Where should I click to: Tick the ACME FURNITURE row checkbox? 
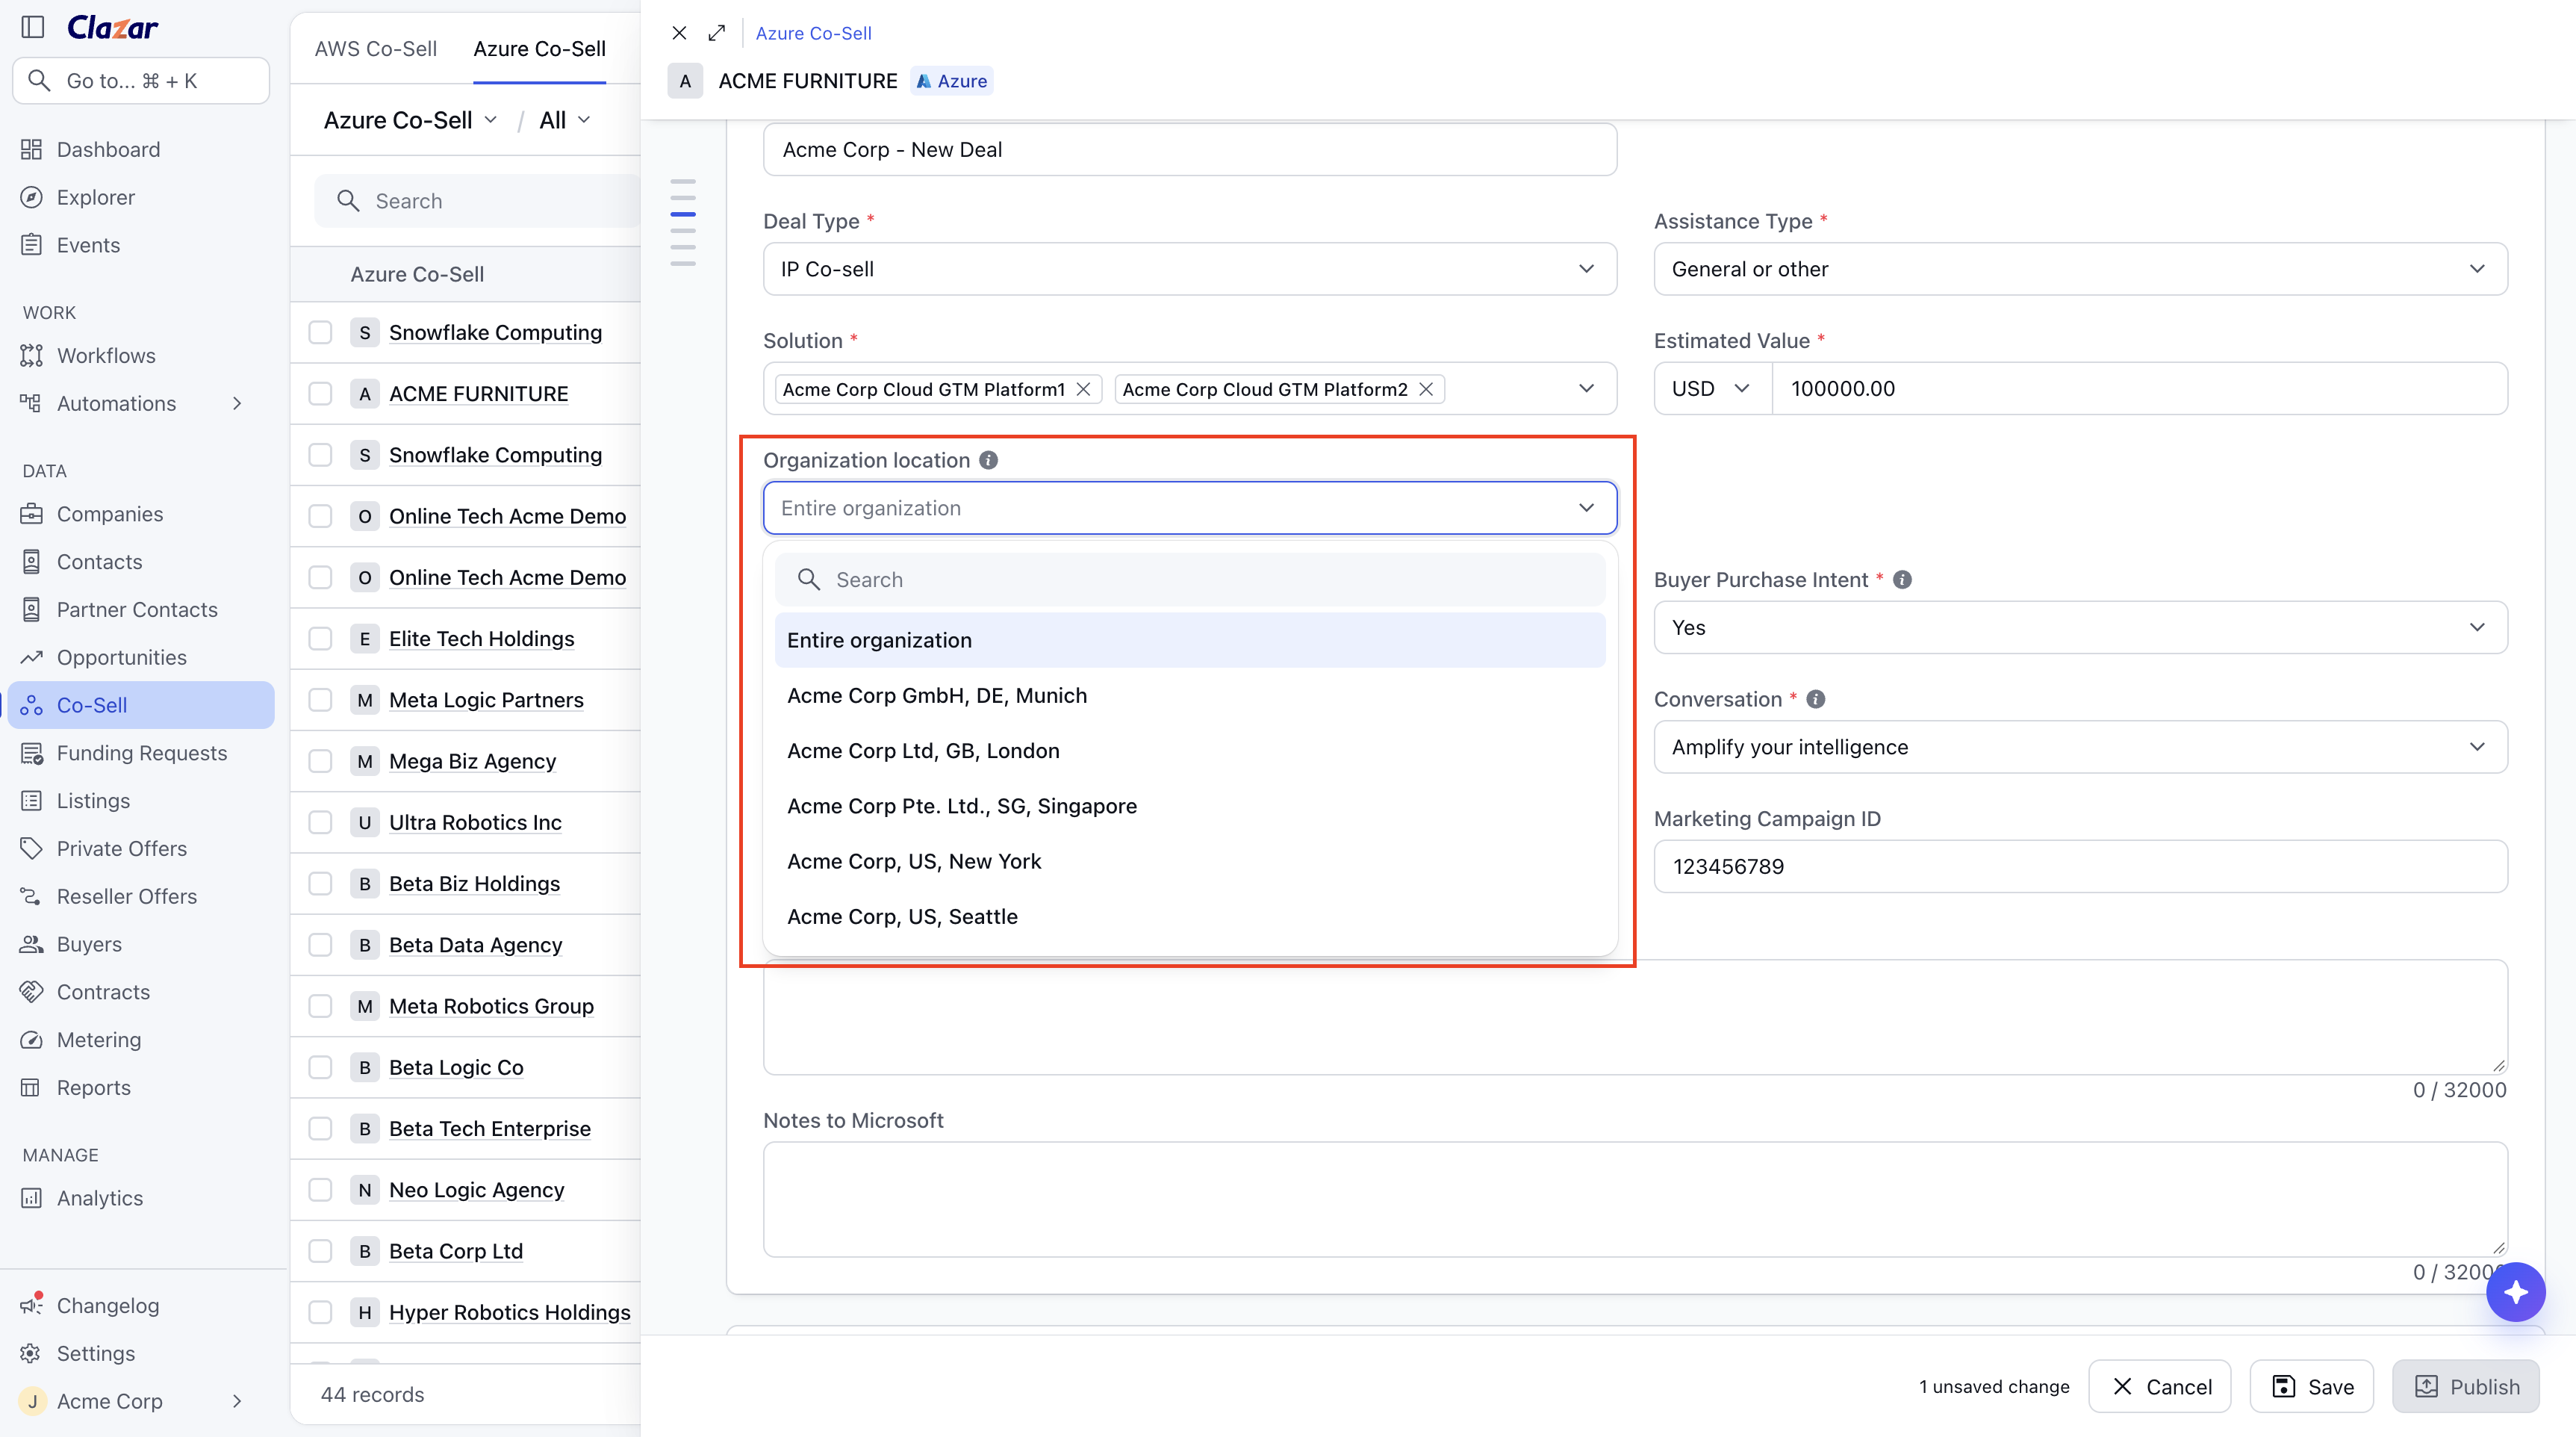pyautogui.click(x=320, y=394)
